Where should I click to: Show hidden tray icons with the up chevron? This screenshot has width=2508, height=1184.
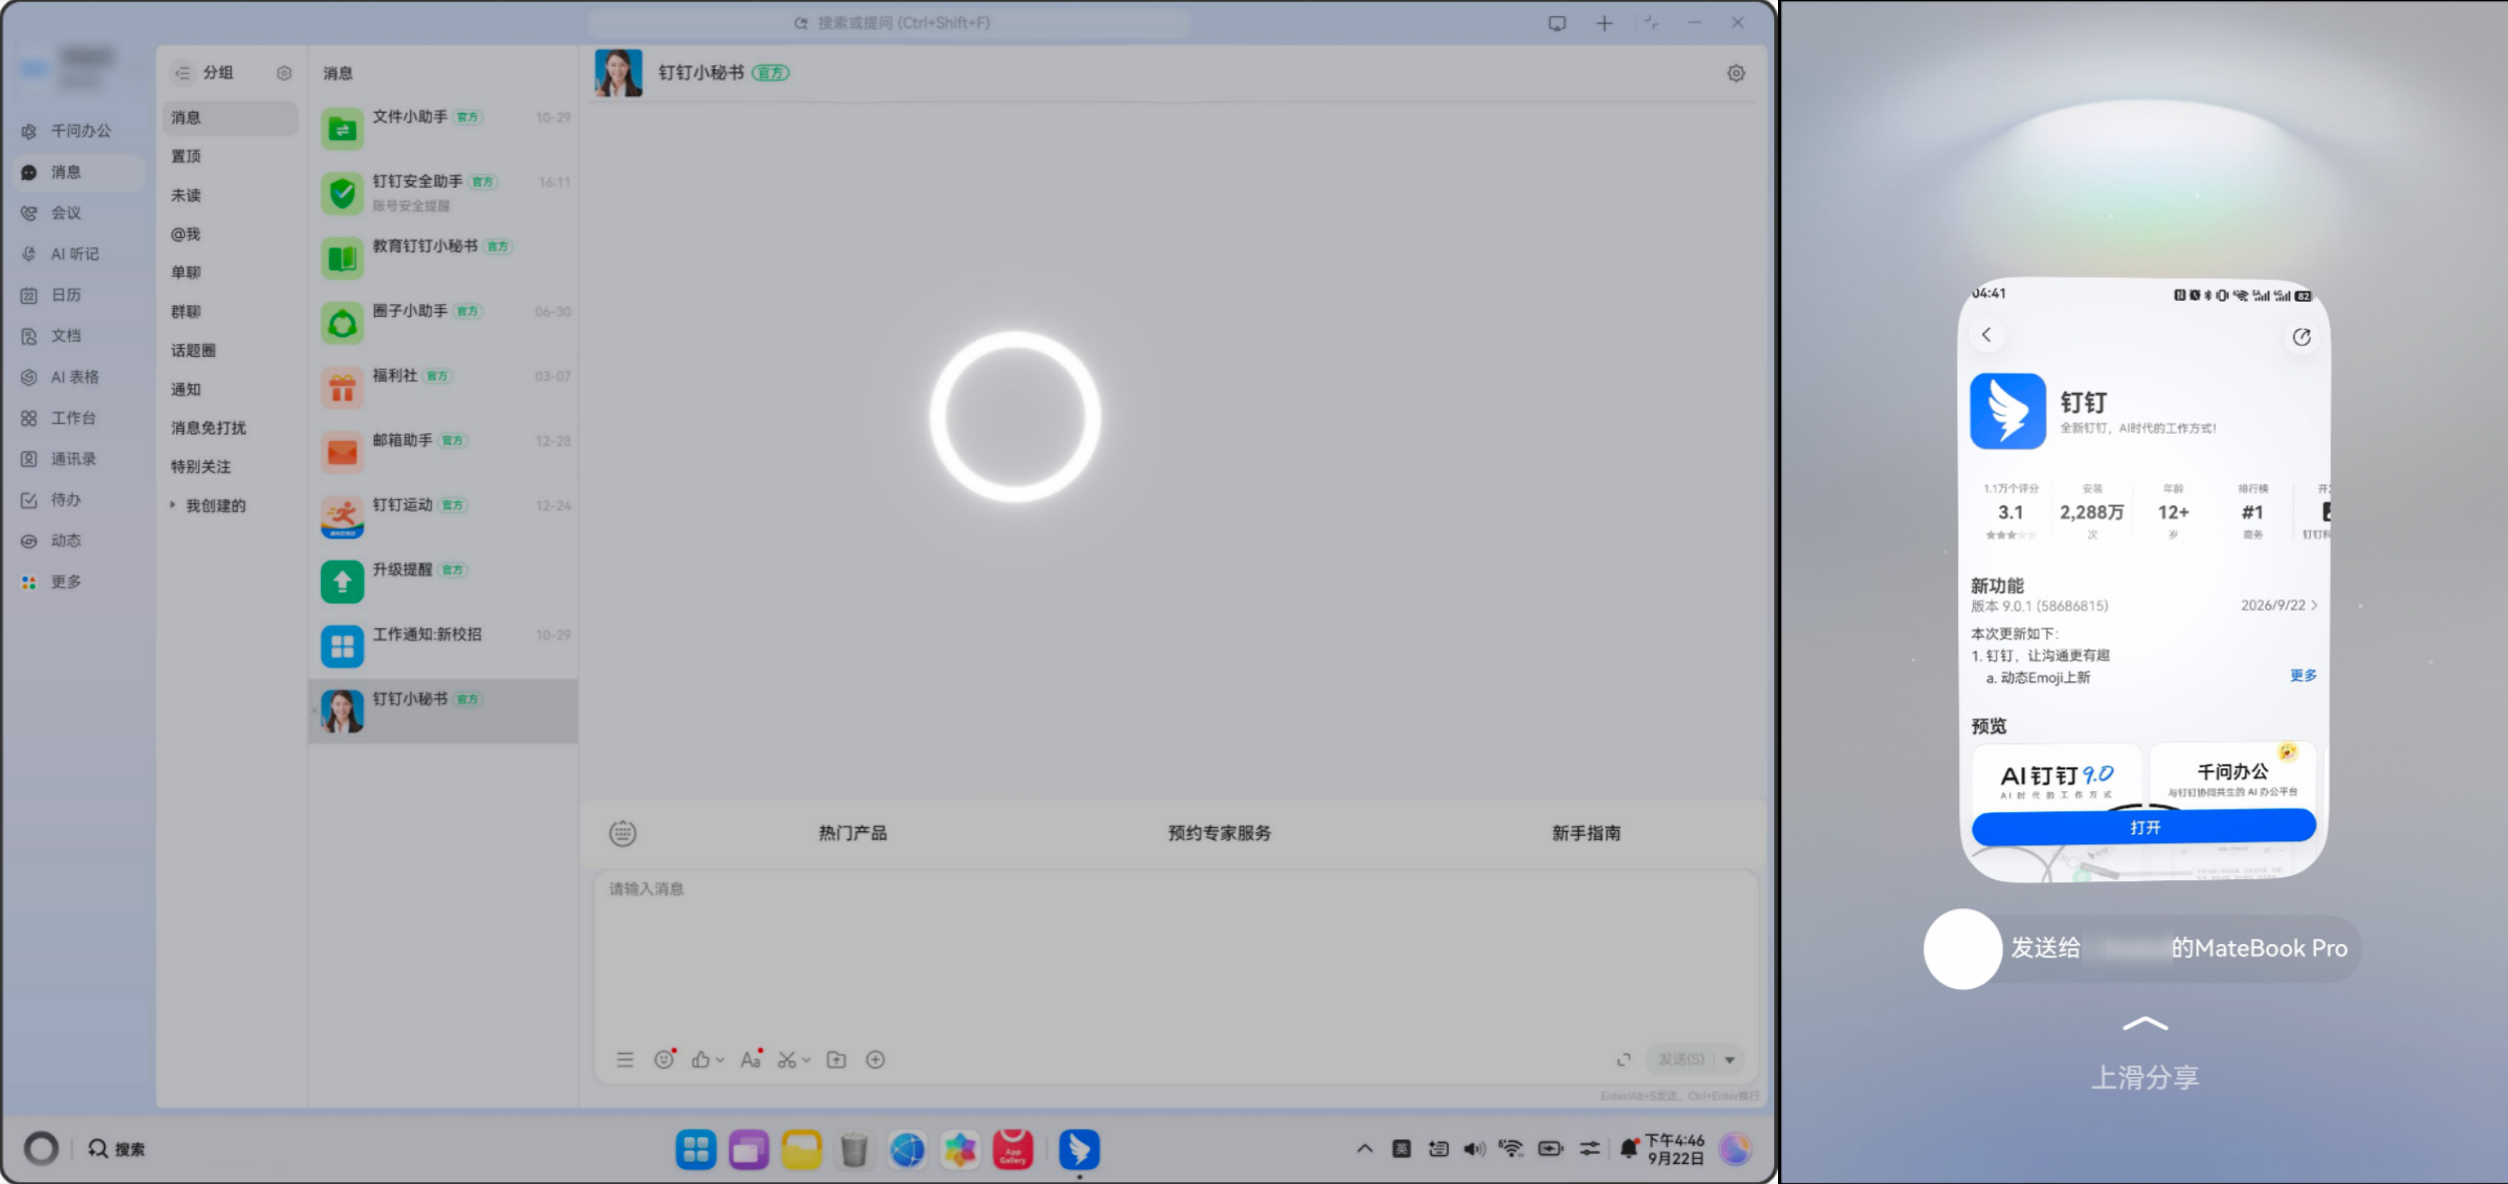pyautogui.click(x=1365, y=1149)
